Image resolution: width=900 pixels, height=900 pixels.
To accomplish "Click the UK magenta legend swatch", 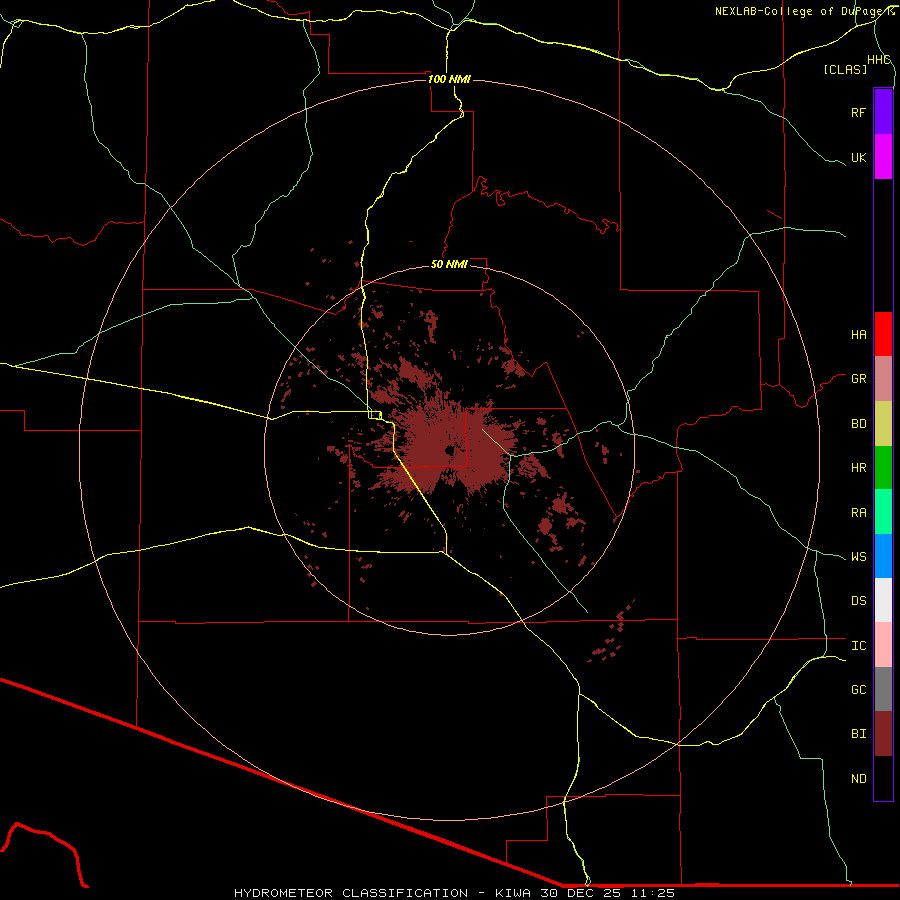I will point(883,157).
